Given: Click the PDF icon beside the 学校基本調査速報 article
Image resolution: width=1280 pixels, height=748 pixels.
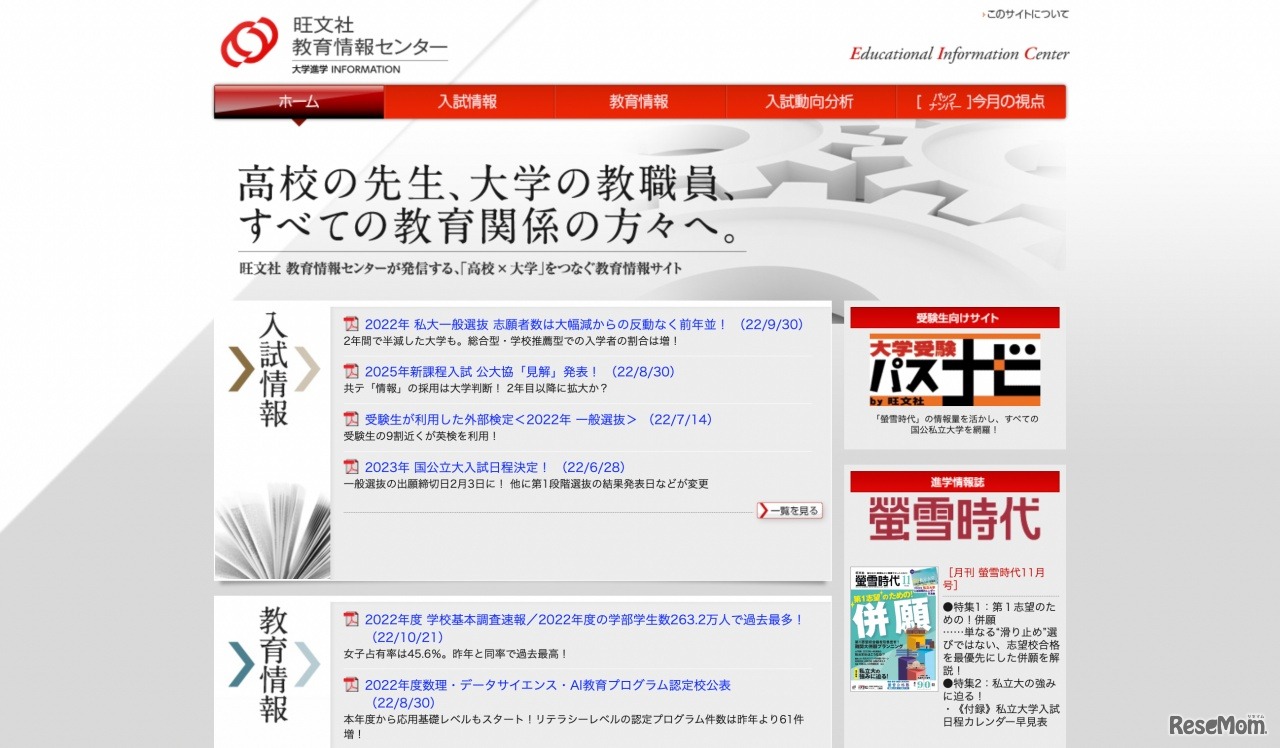Looking at the screenshot, I should pyautogui.click(x=350, y=619).
